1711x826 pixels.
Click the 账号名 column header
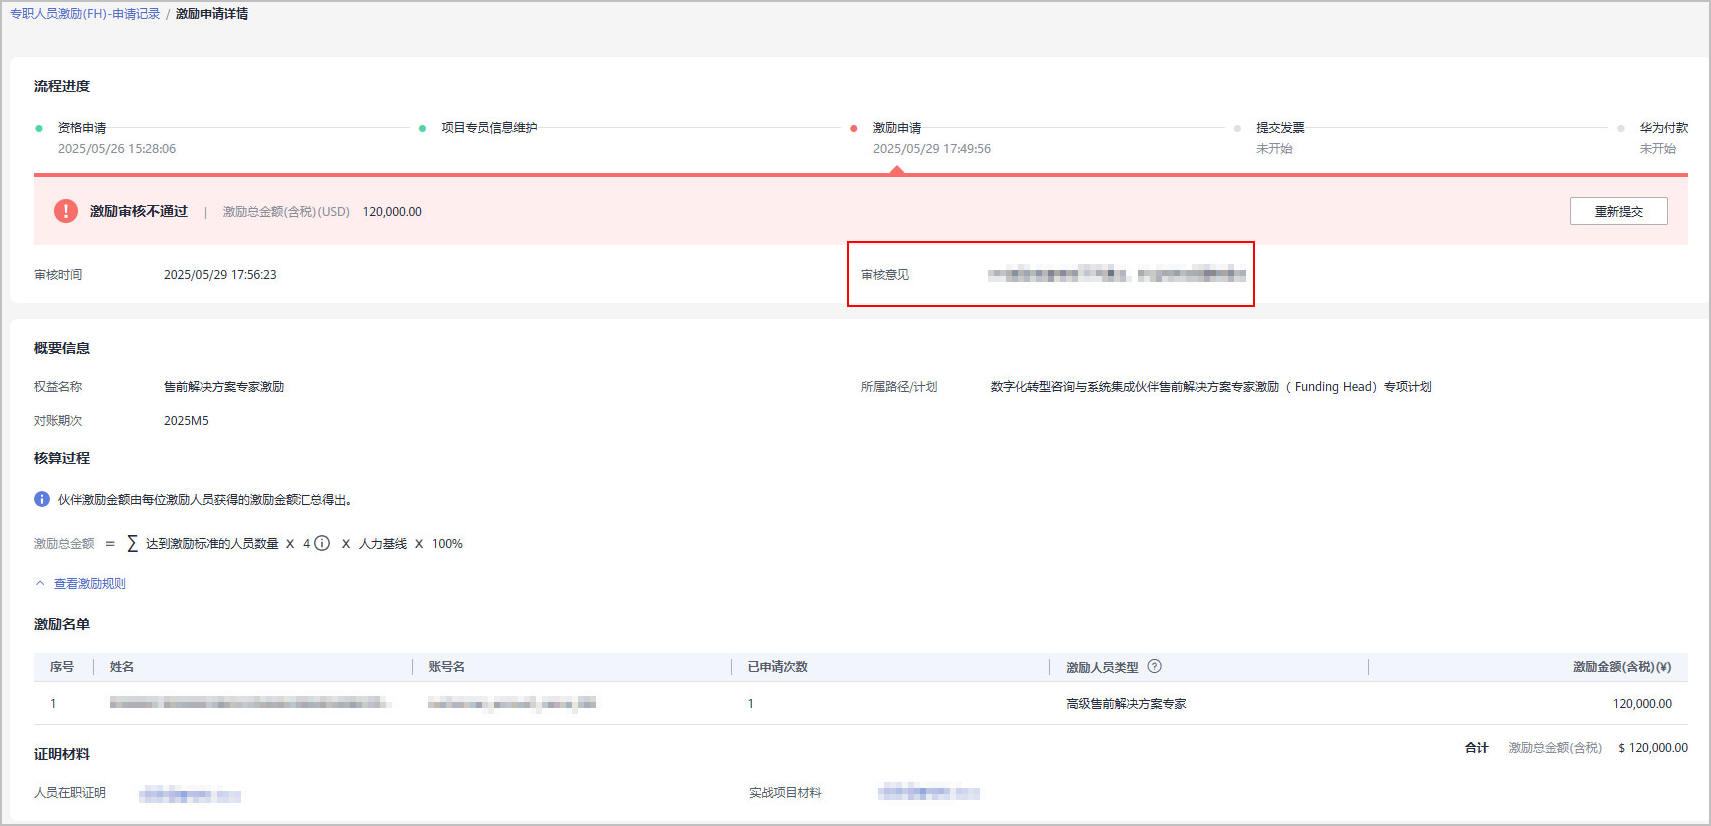click(446, 667)
